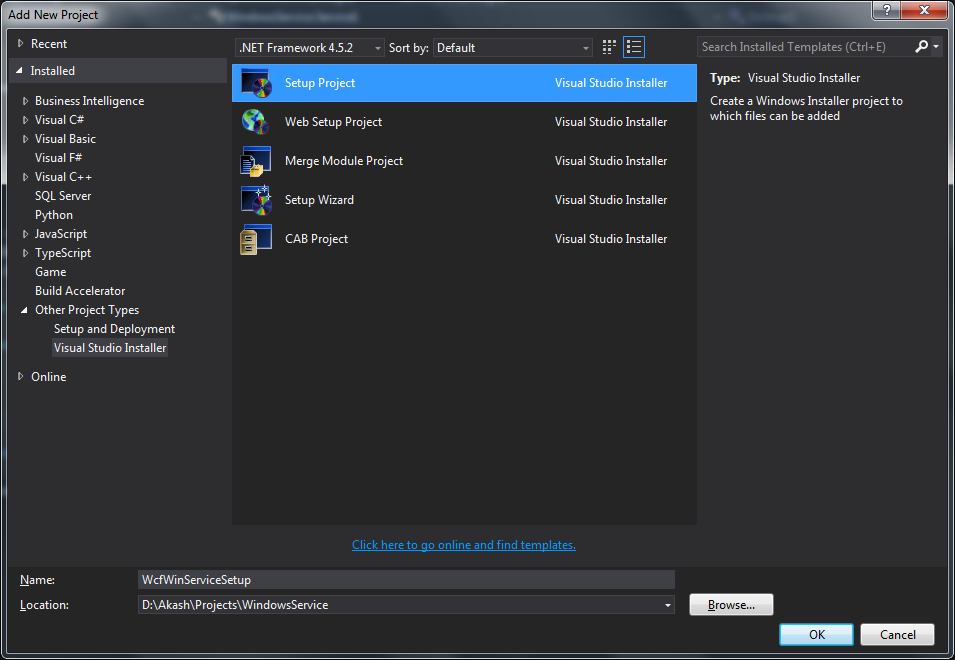
Task: Expand the Online section
Action: click(19, 376)
